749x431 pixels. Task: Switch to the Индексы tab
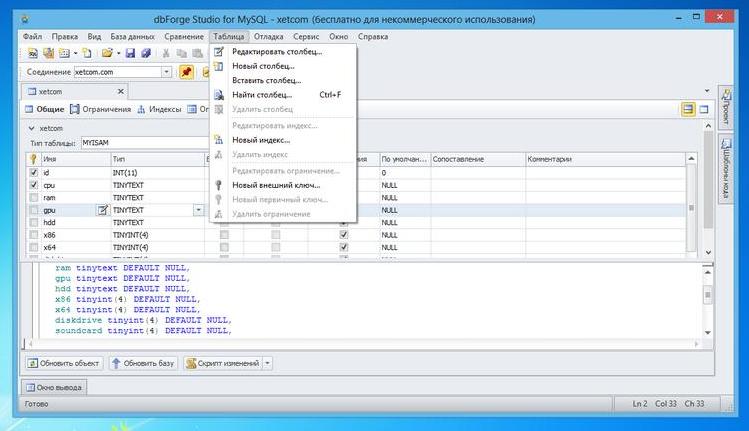[x=160, y=109]
